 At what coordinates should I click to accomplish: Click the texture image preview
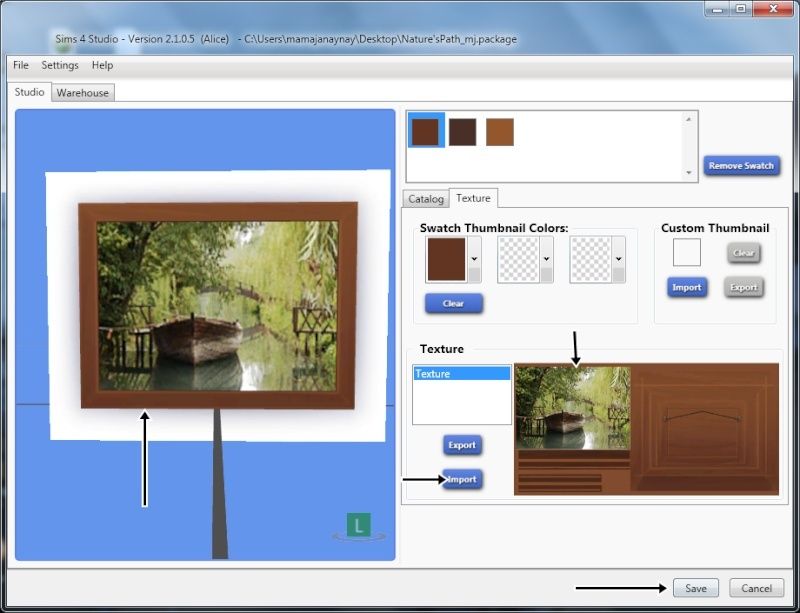[x=646, y=429]
